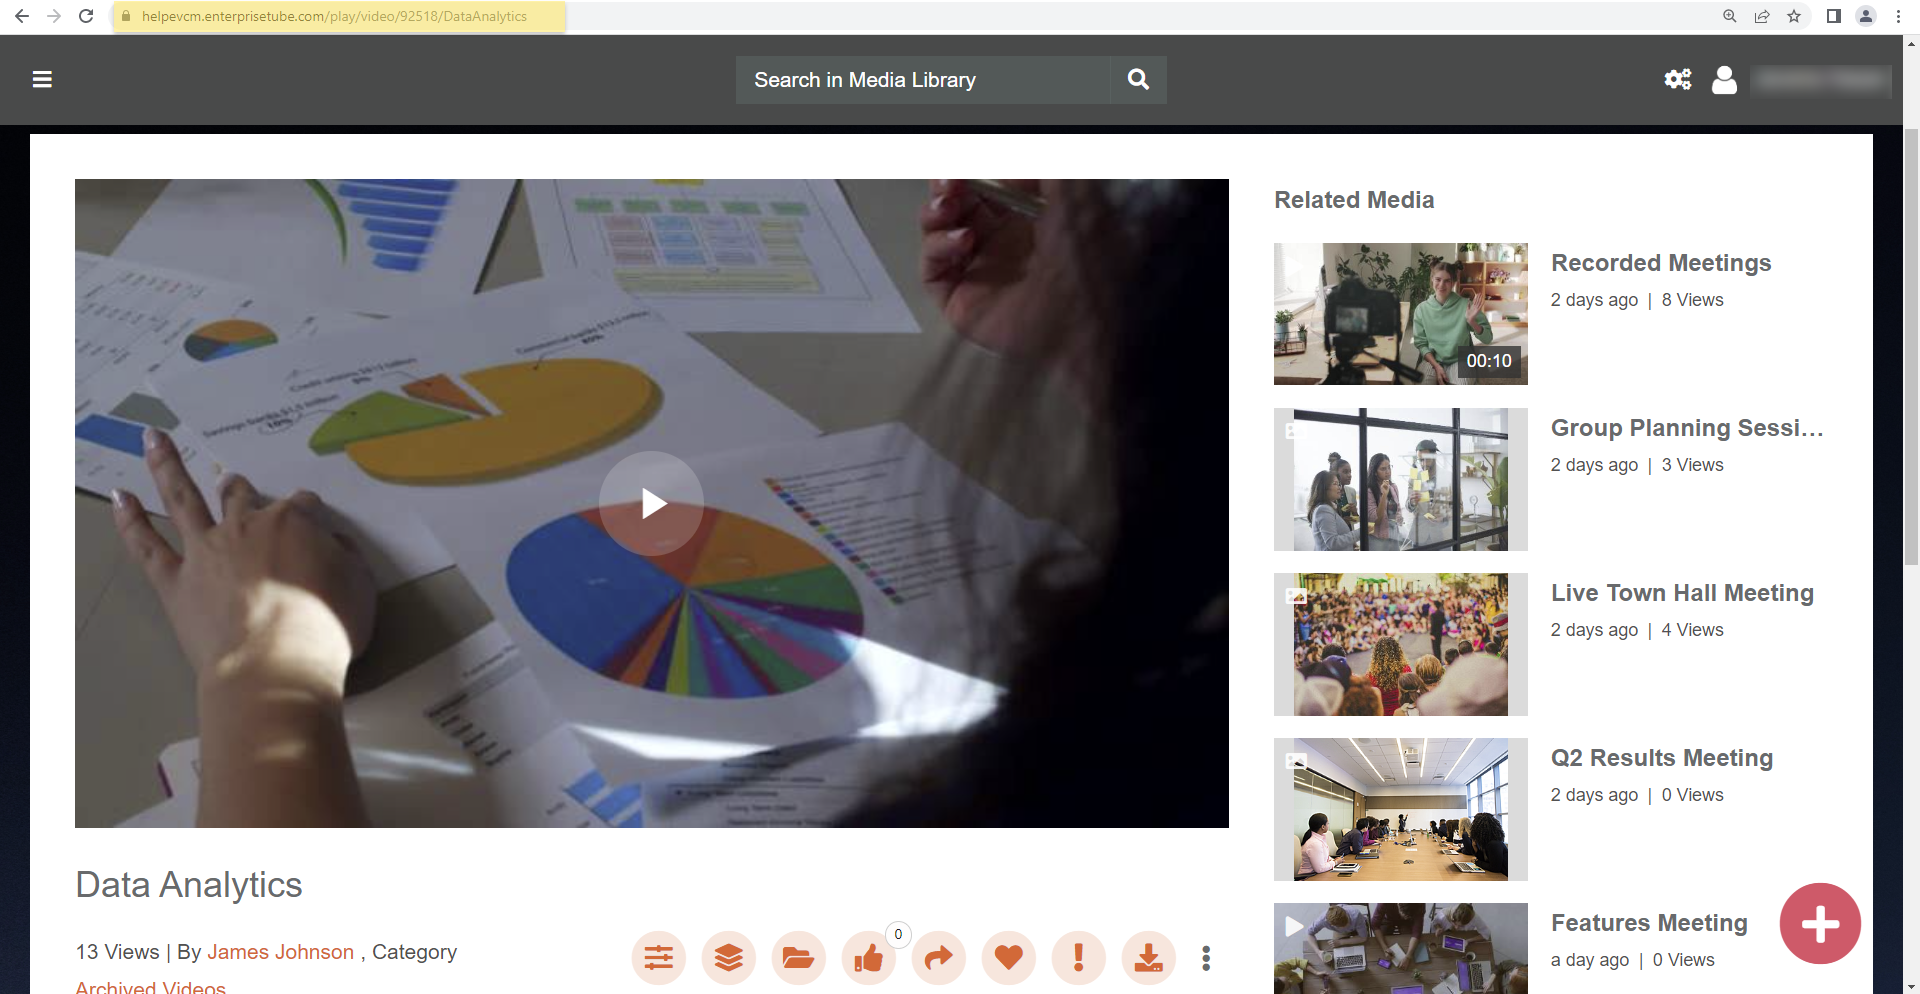Image resolution: width=1920 pixels, height=994 pixels.
Task: Open James Johnson author link
Action: click(x=280, y=952)
